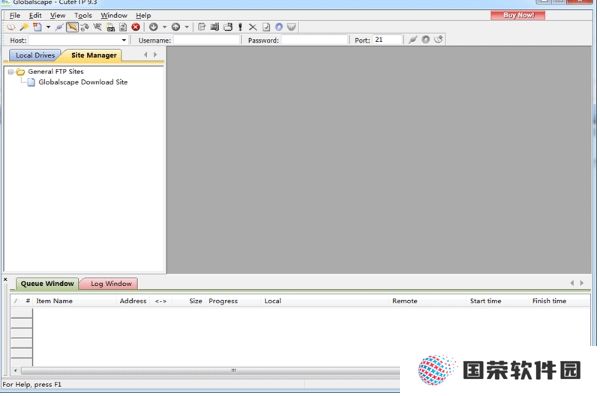Collapse the General FTP Sites folder
The image size is (600, 396).
(x=11, y=72)
